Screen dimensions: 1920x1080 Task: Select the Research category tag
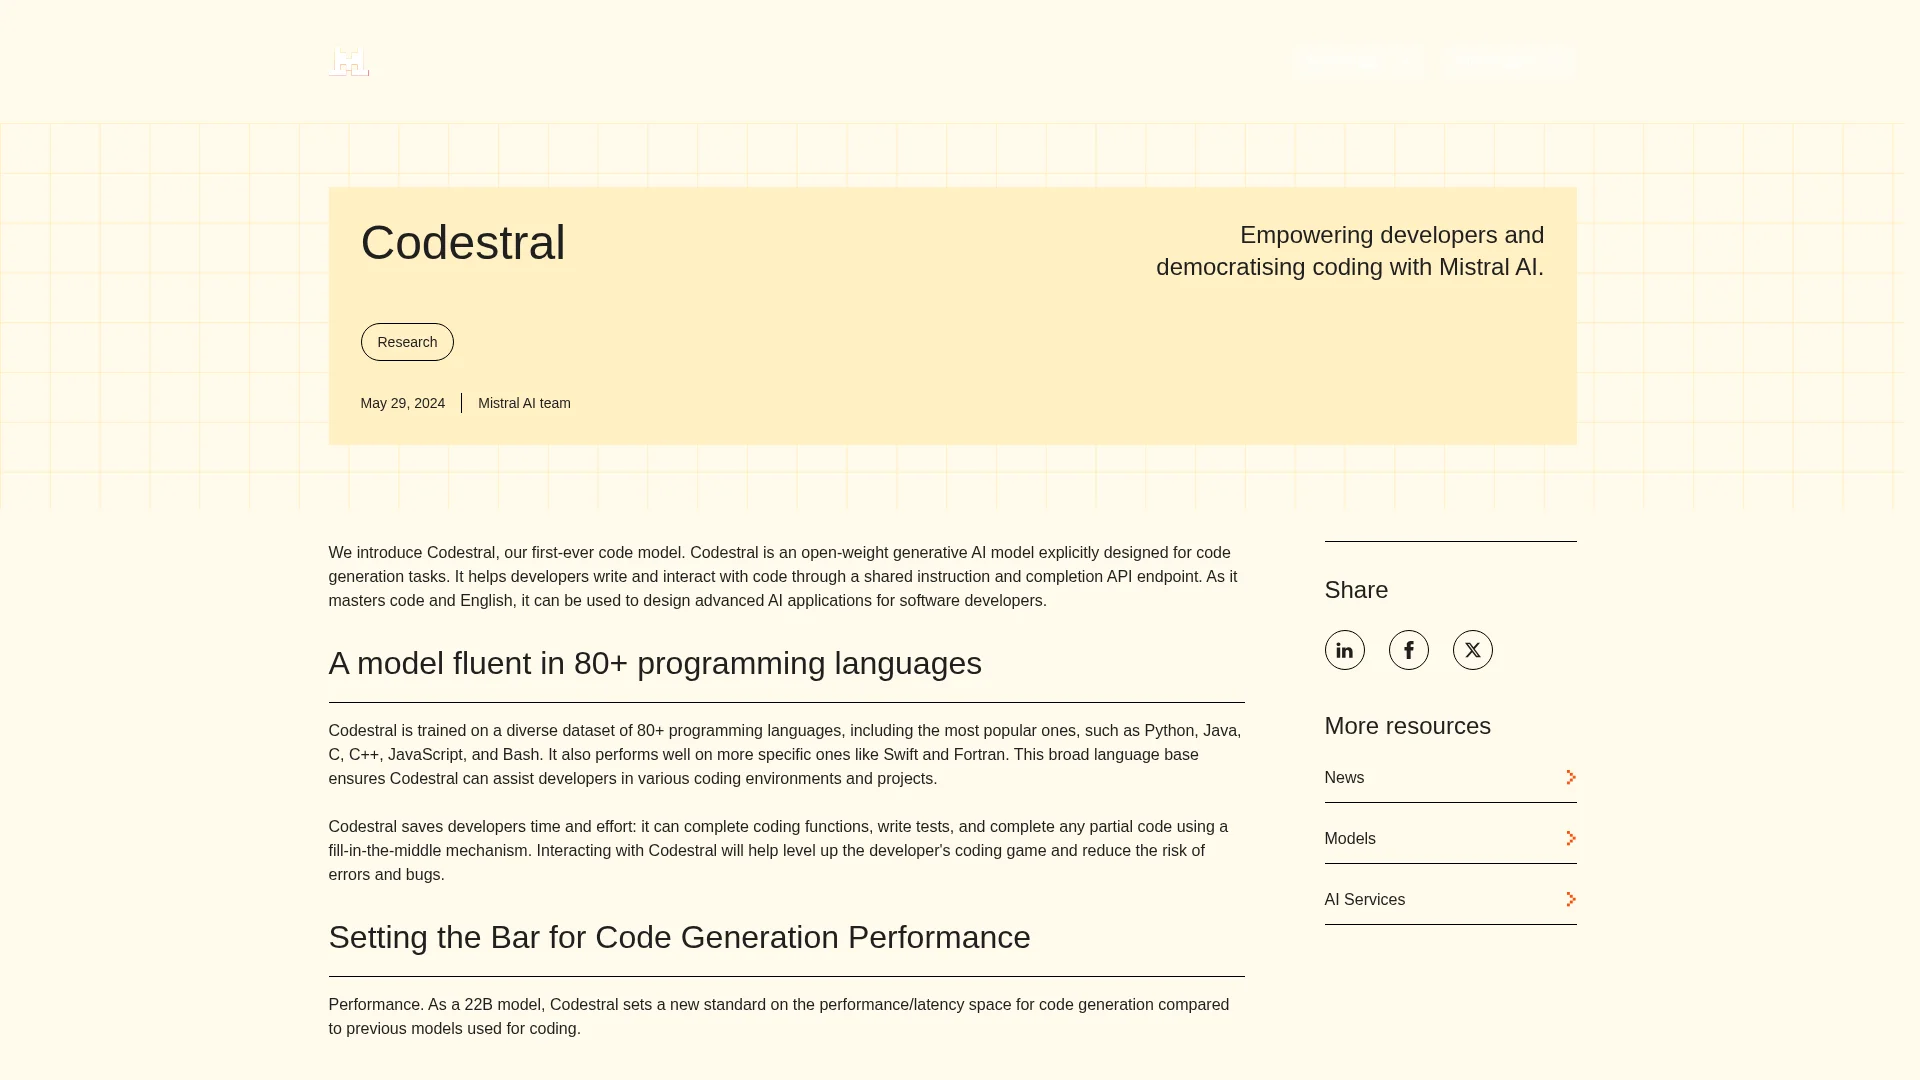[x=407, y=342]
